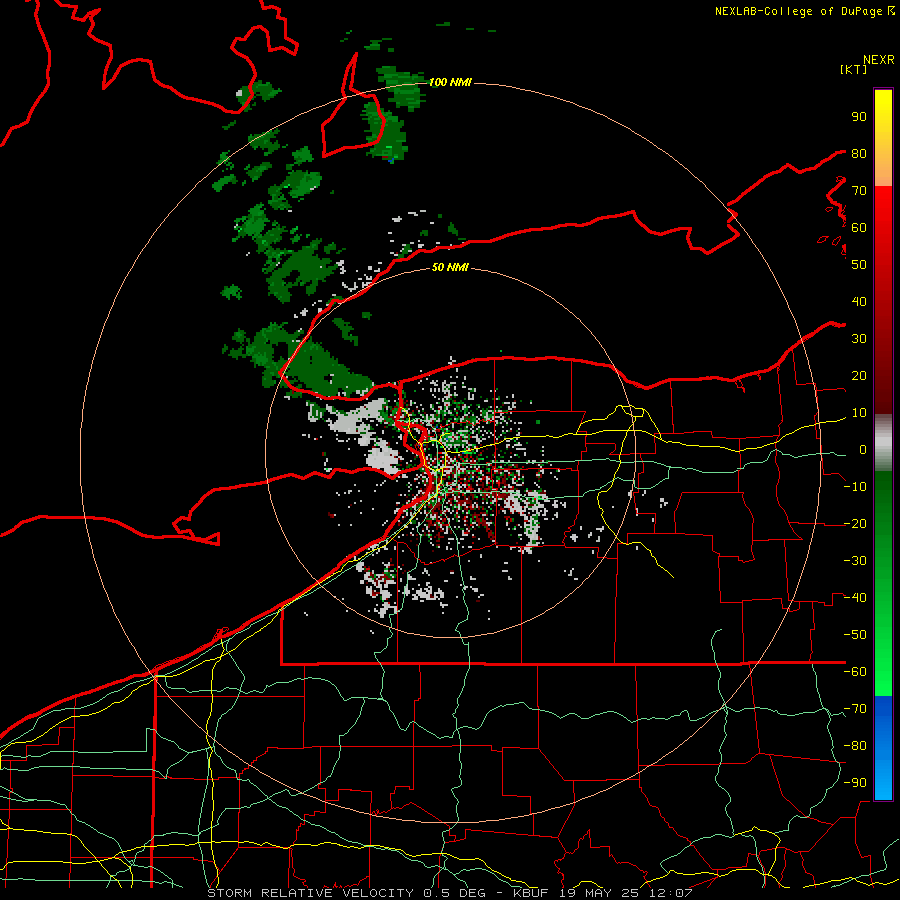Click the 0 value on velocity scale
Image resolution: width=900 pixels, height=900 pixels.
click(863, 449)
